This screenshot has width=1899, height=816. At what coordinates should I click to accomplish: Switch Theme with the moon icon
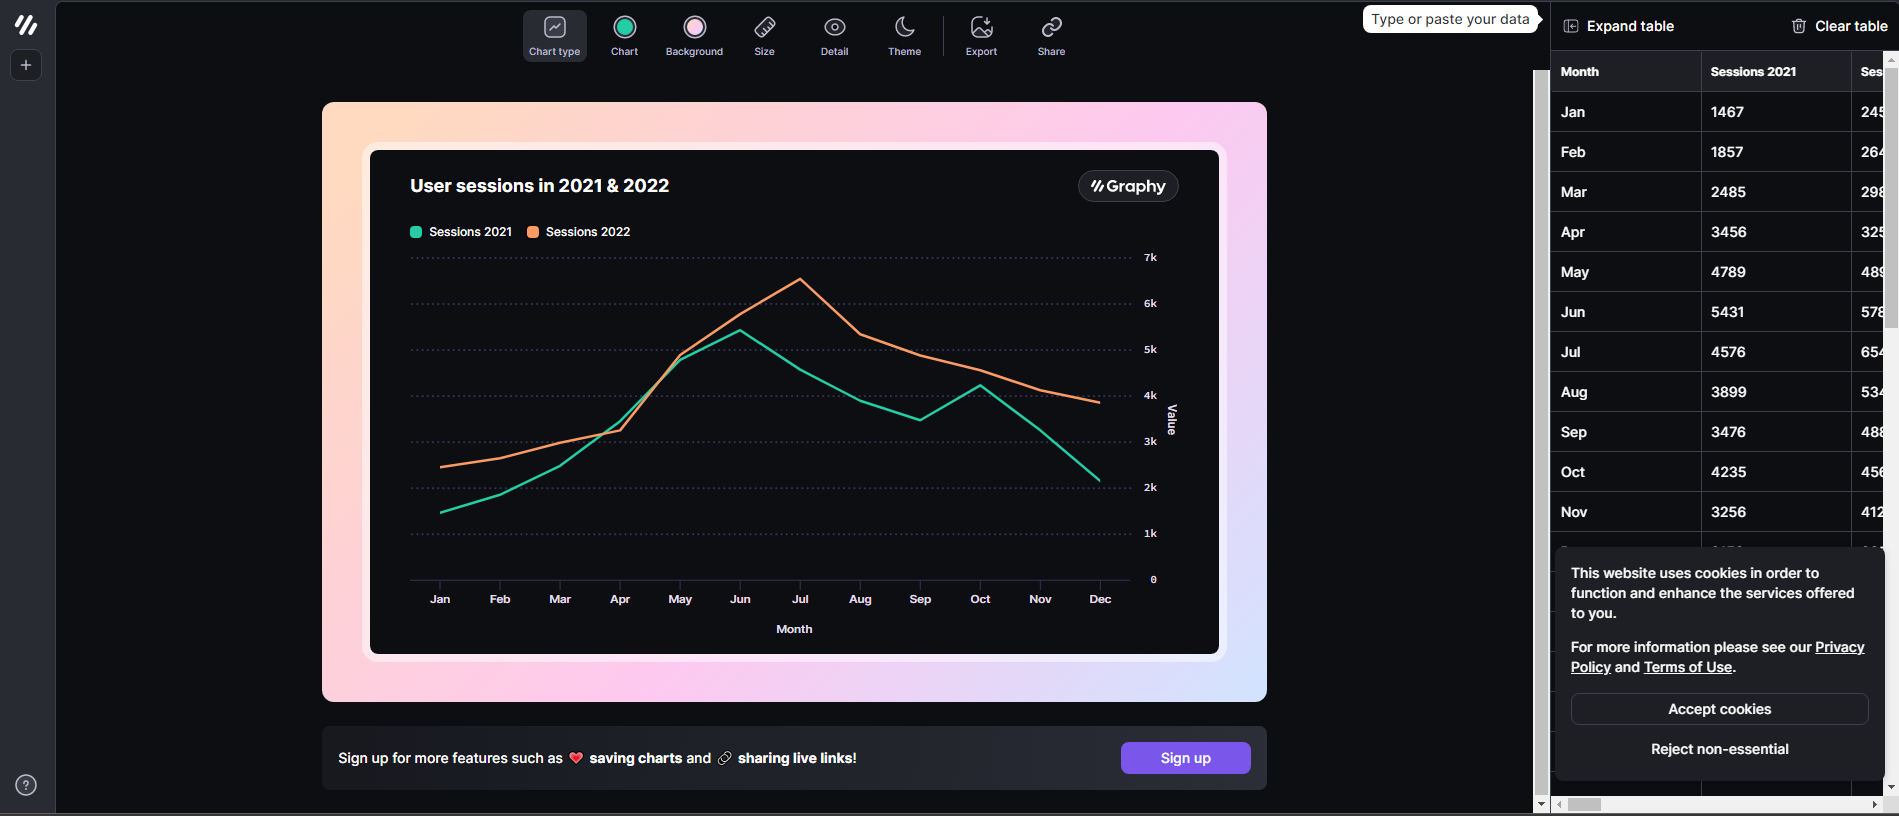click(904, 36)
